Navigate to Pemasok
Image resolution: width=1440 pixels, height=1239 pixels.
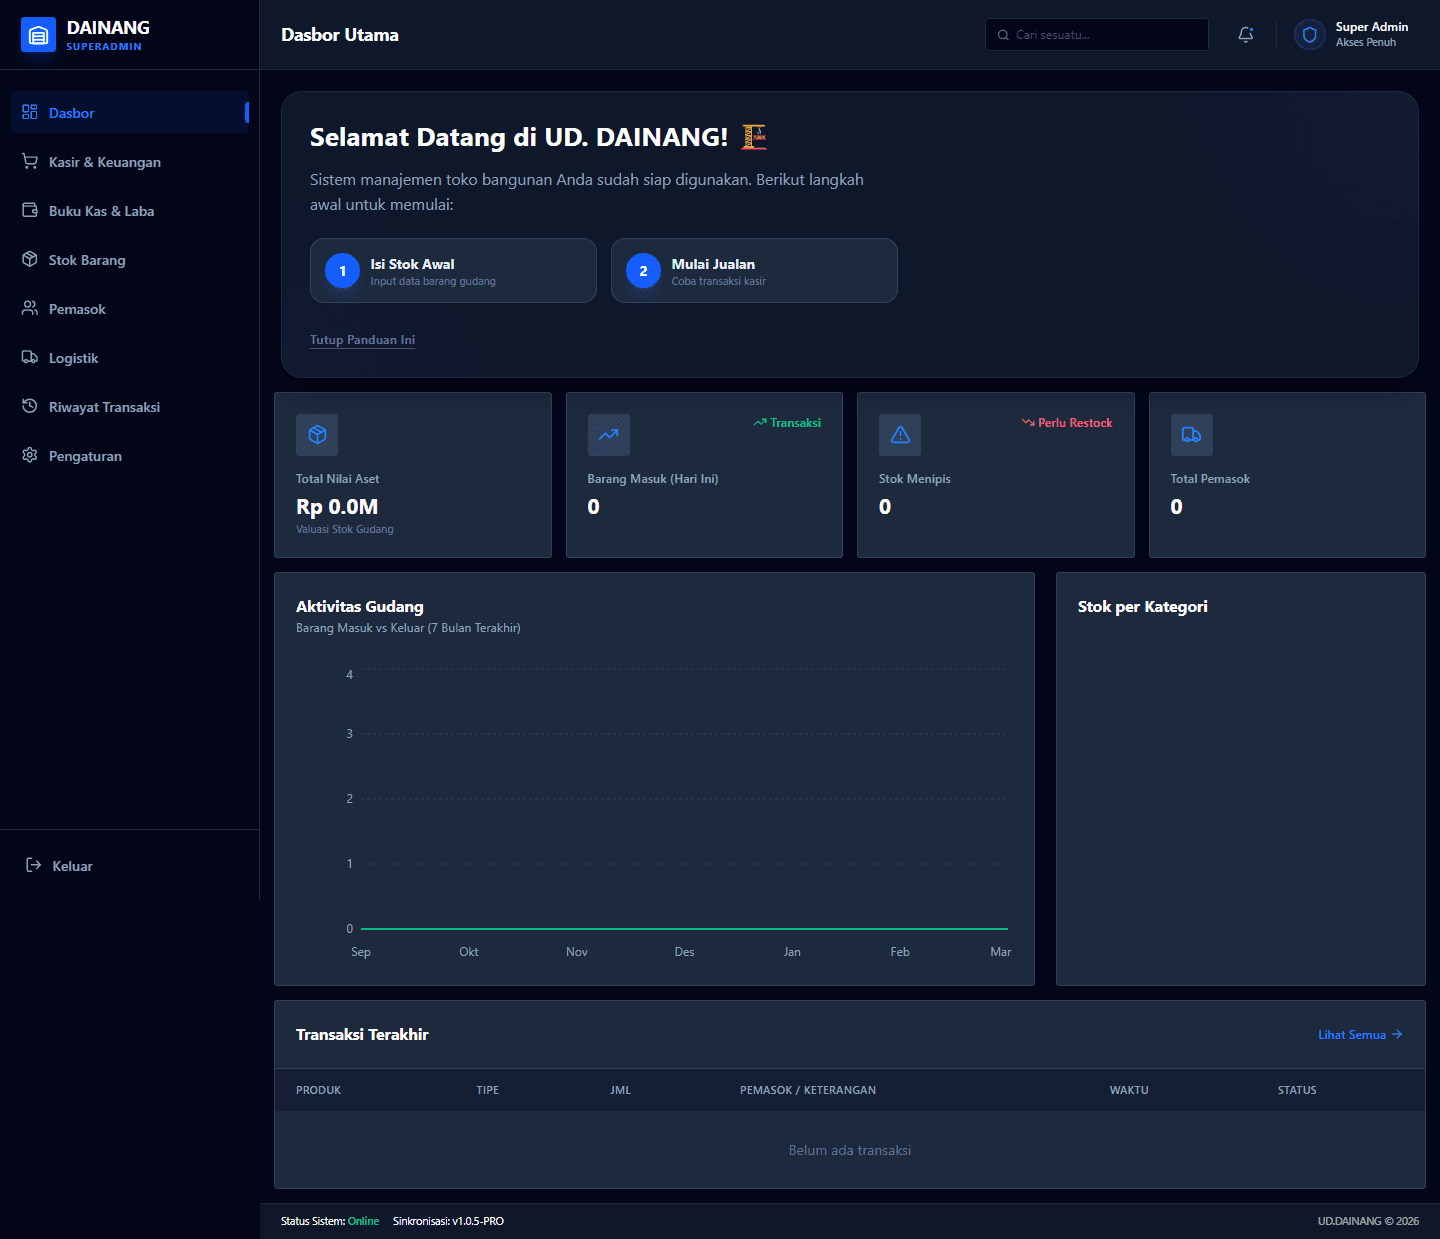130,308
